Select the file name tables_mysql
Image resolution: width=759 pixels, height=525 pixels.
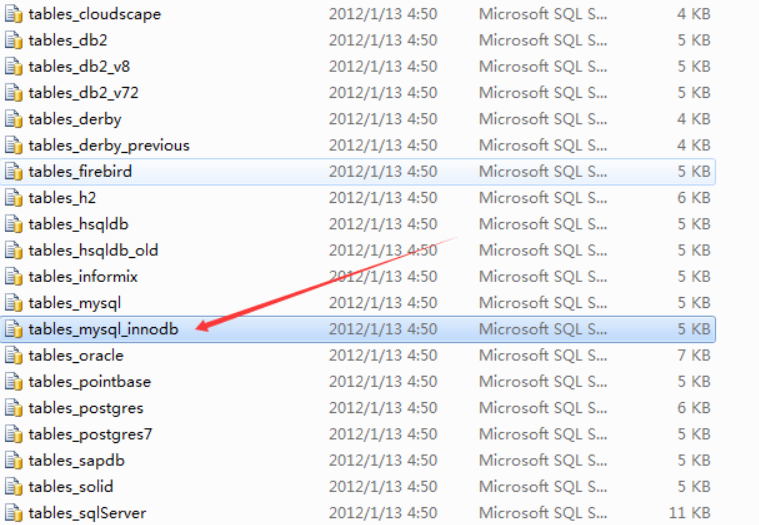tap(75, 303)
